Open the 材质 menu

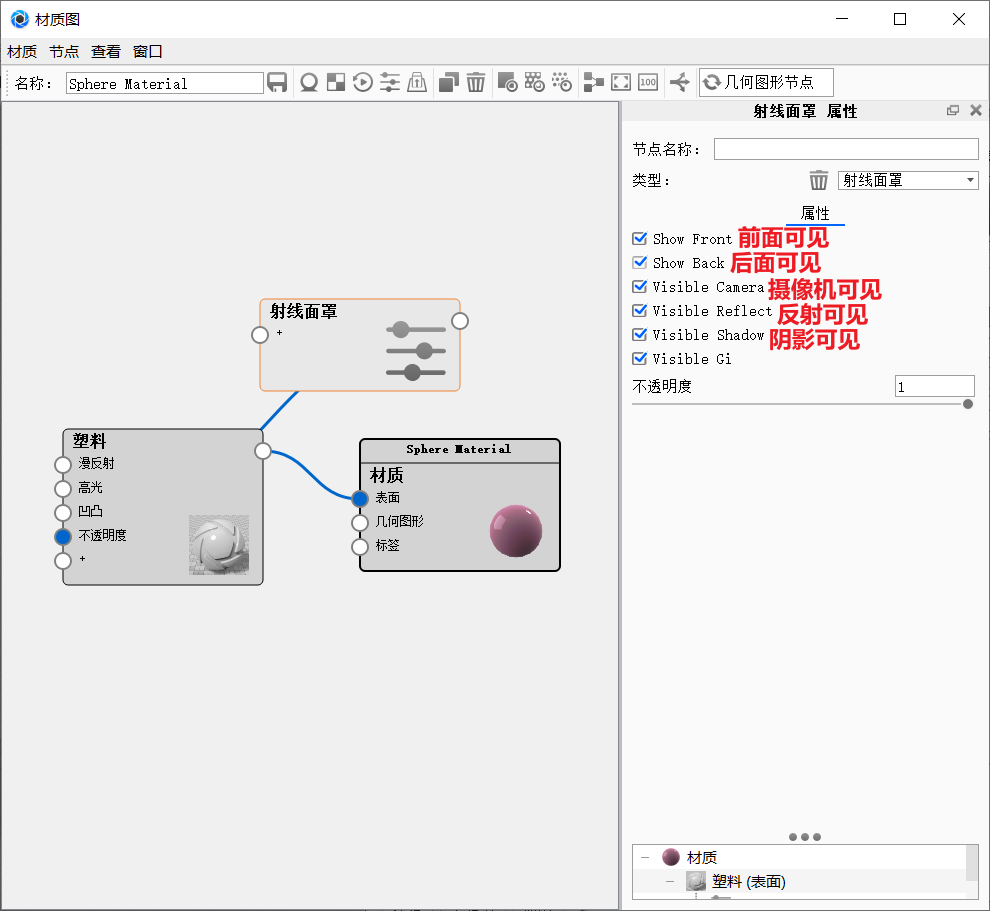point(22,52)
